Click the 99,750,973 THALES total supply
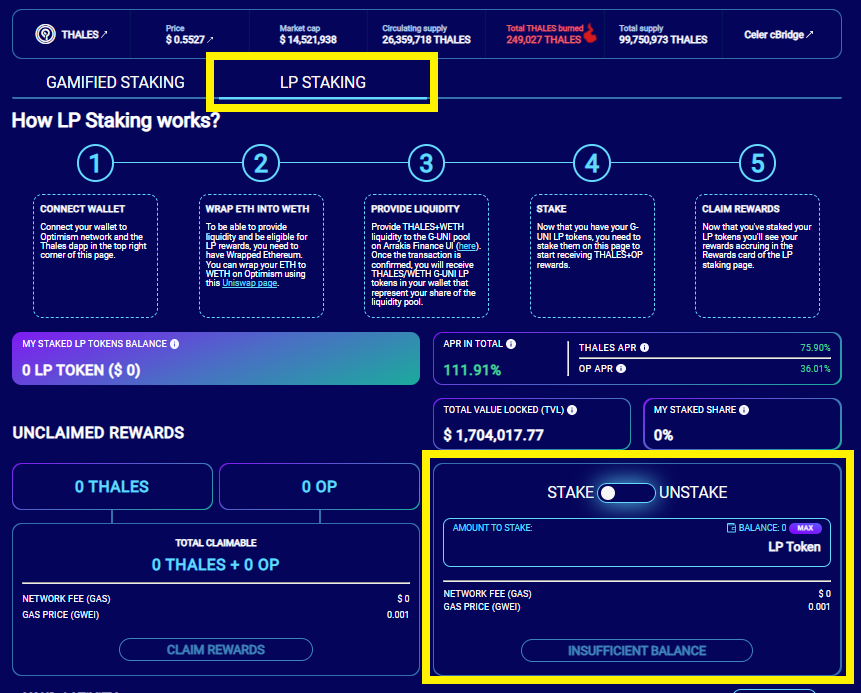This screenshot has width=861, height=693. coord(663,40)
